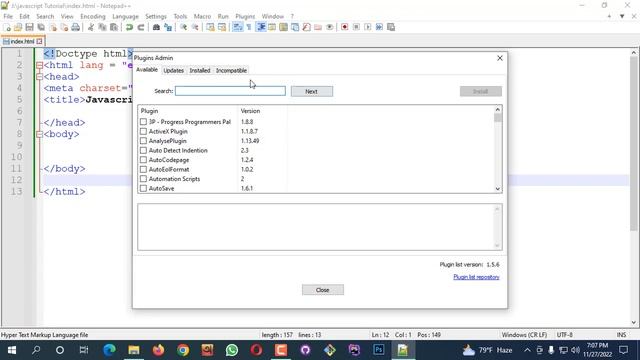The image size is (640, 360).
Task: Switch to the Updates tab
Action: pyautogui.click(x=173, y=71)
